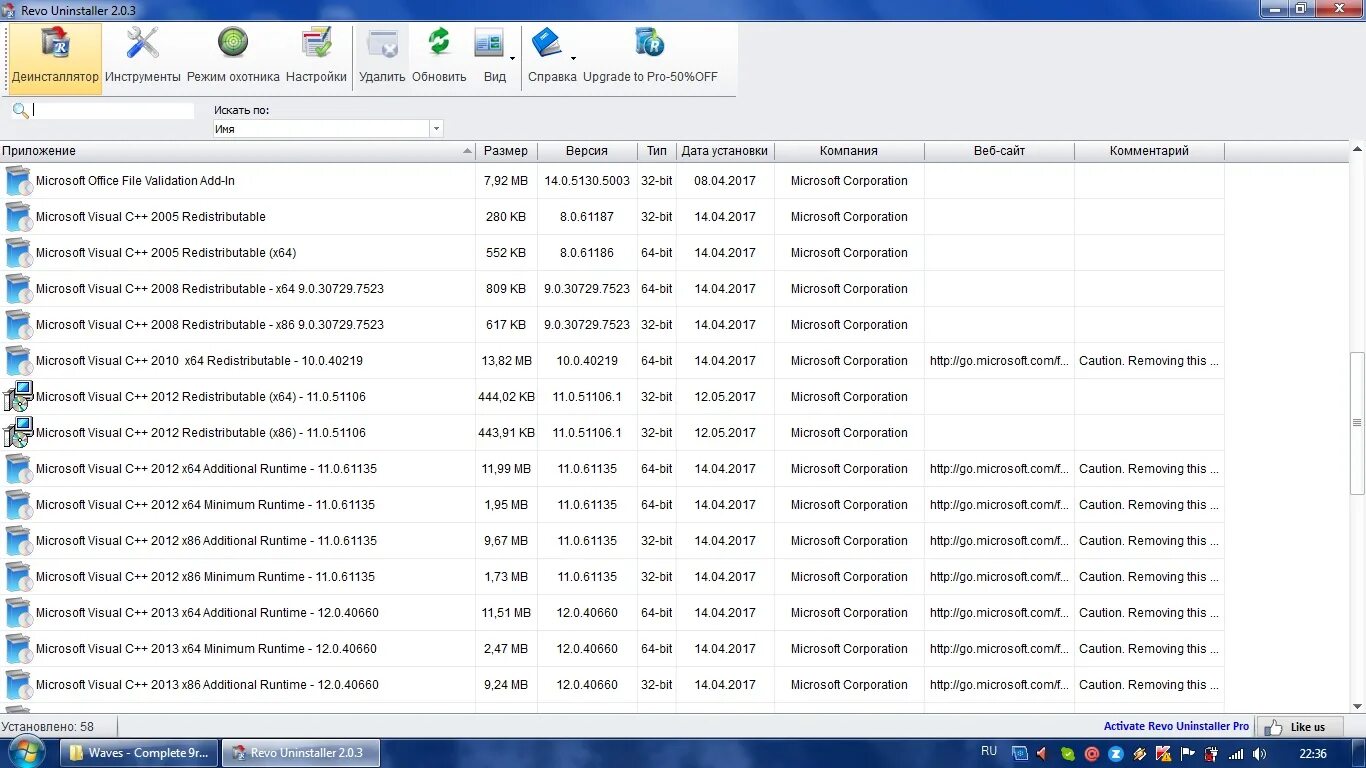Click the Mail.ru @ tray icon
Viewport: 1366px width, 768px height.
1092,754
